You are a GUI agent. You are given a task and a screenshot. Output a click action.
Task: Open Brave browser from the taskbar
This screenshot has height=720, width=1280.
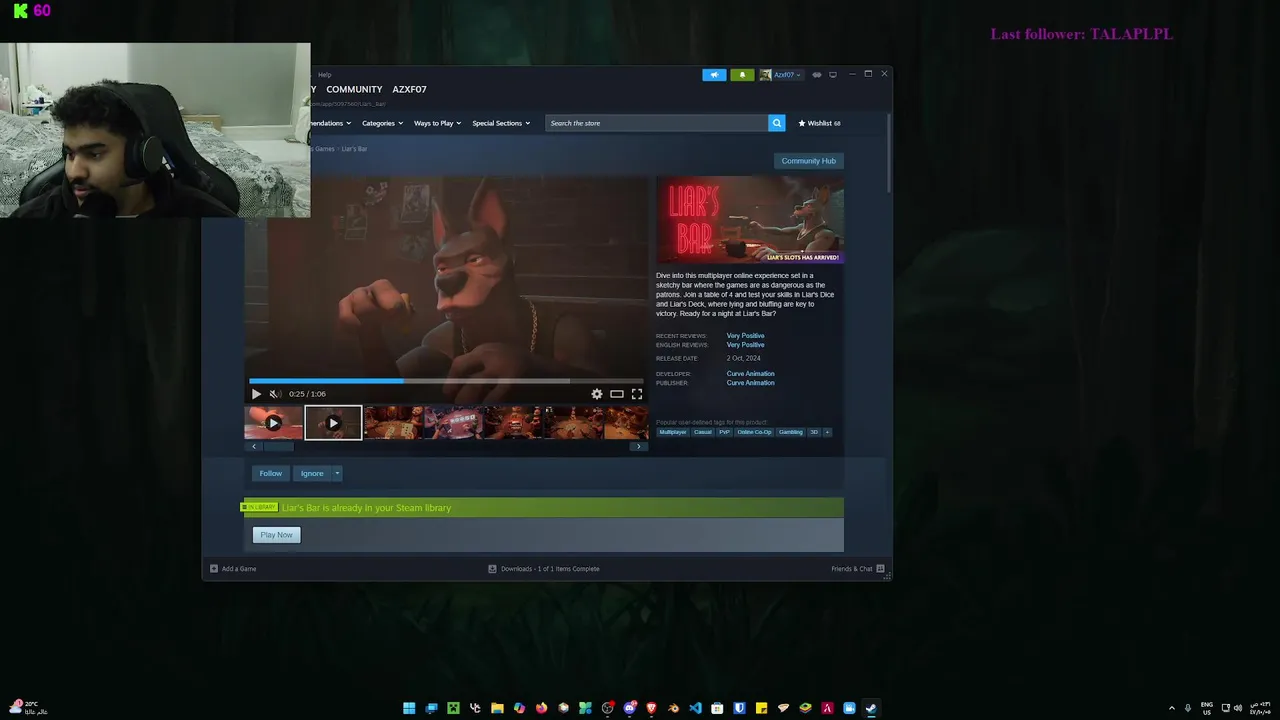click(651, 708)
